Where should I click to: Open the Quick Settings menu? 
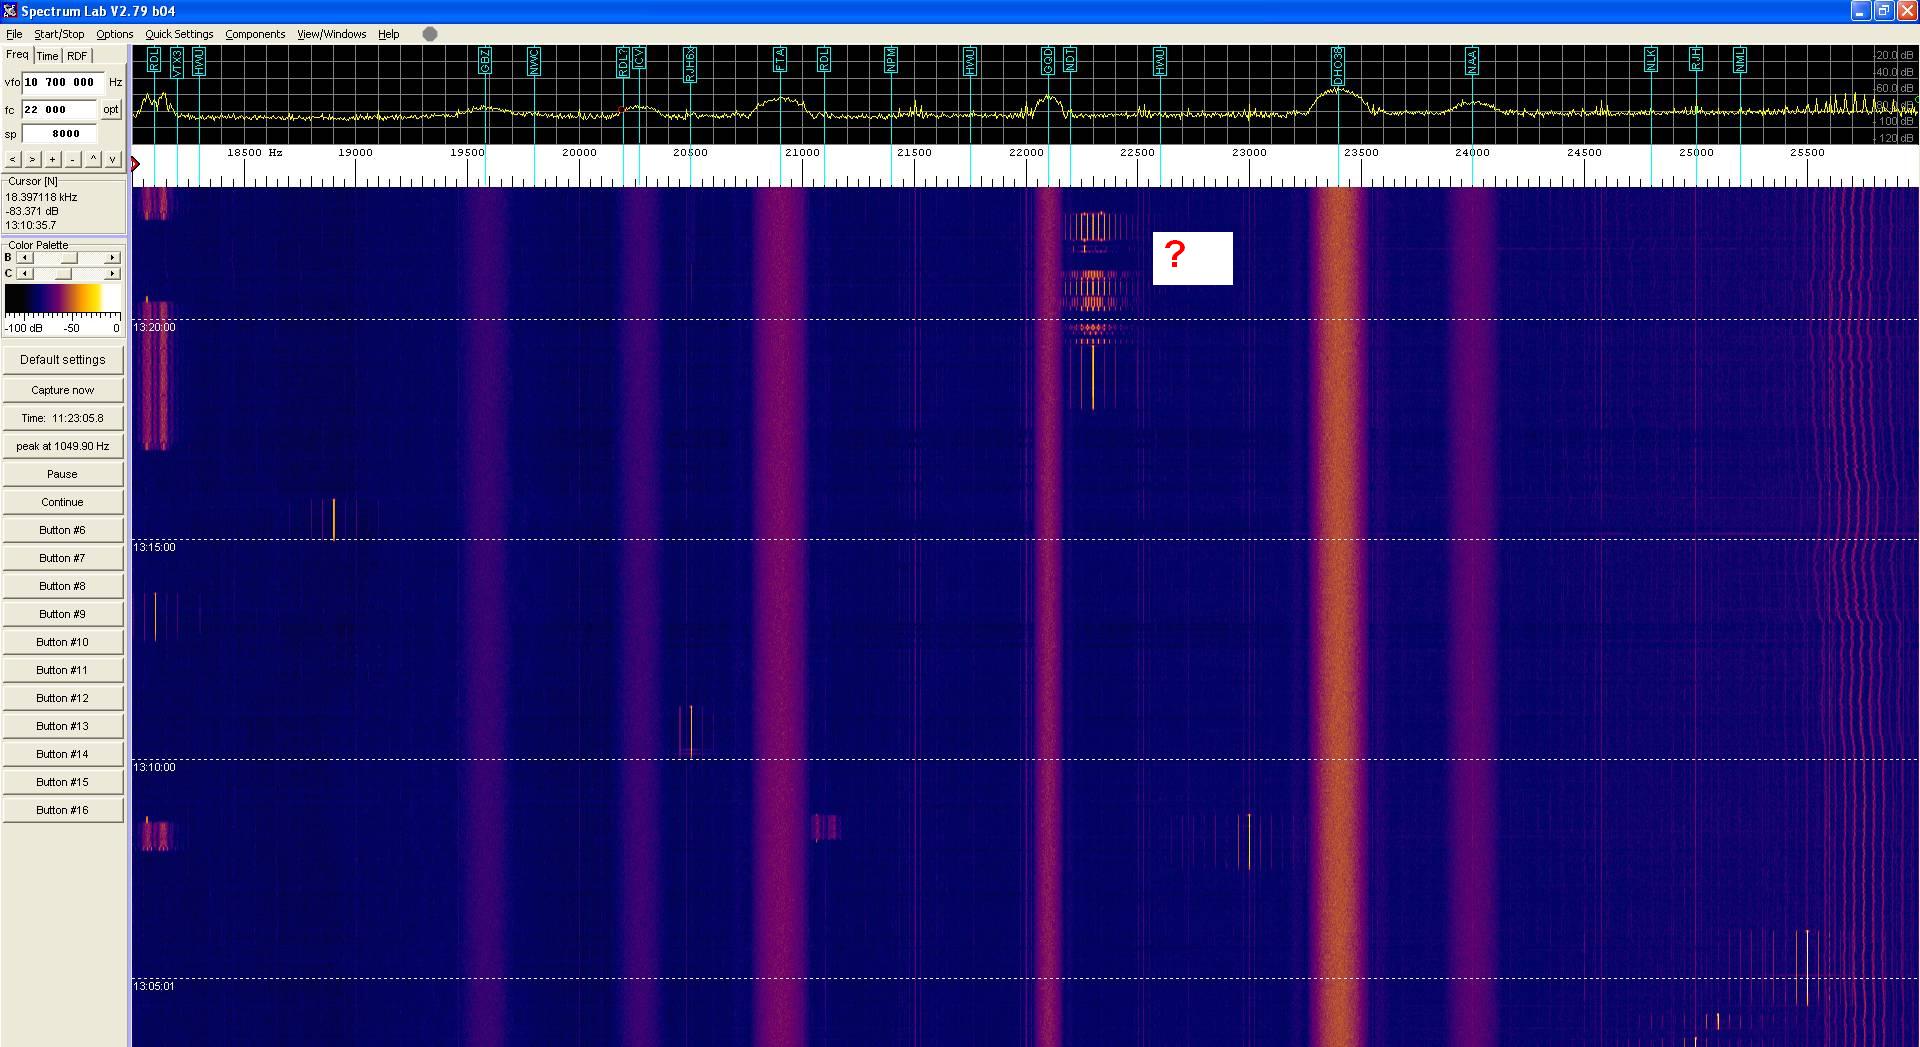tap(179, 34)
